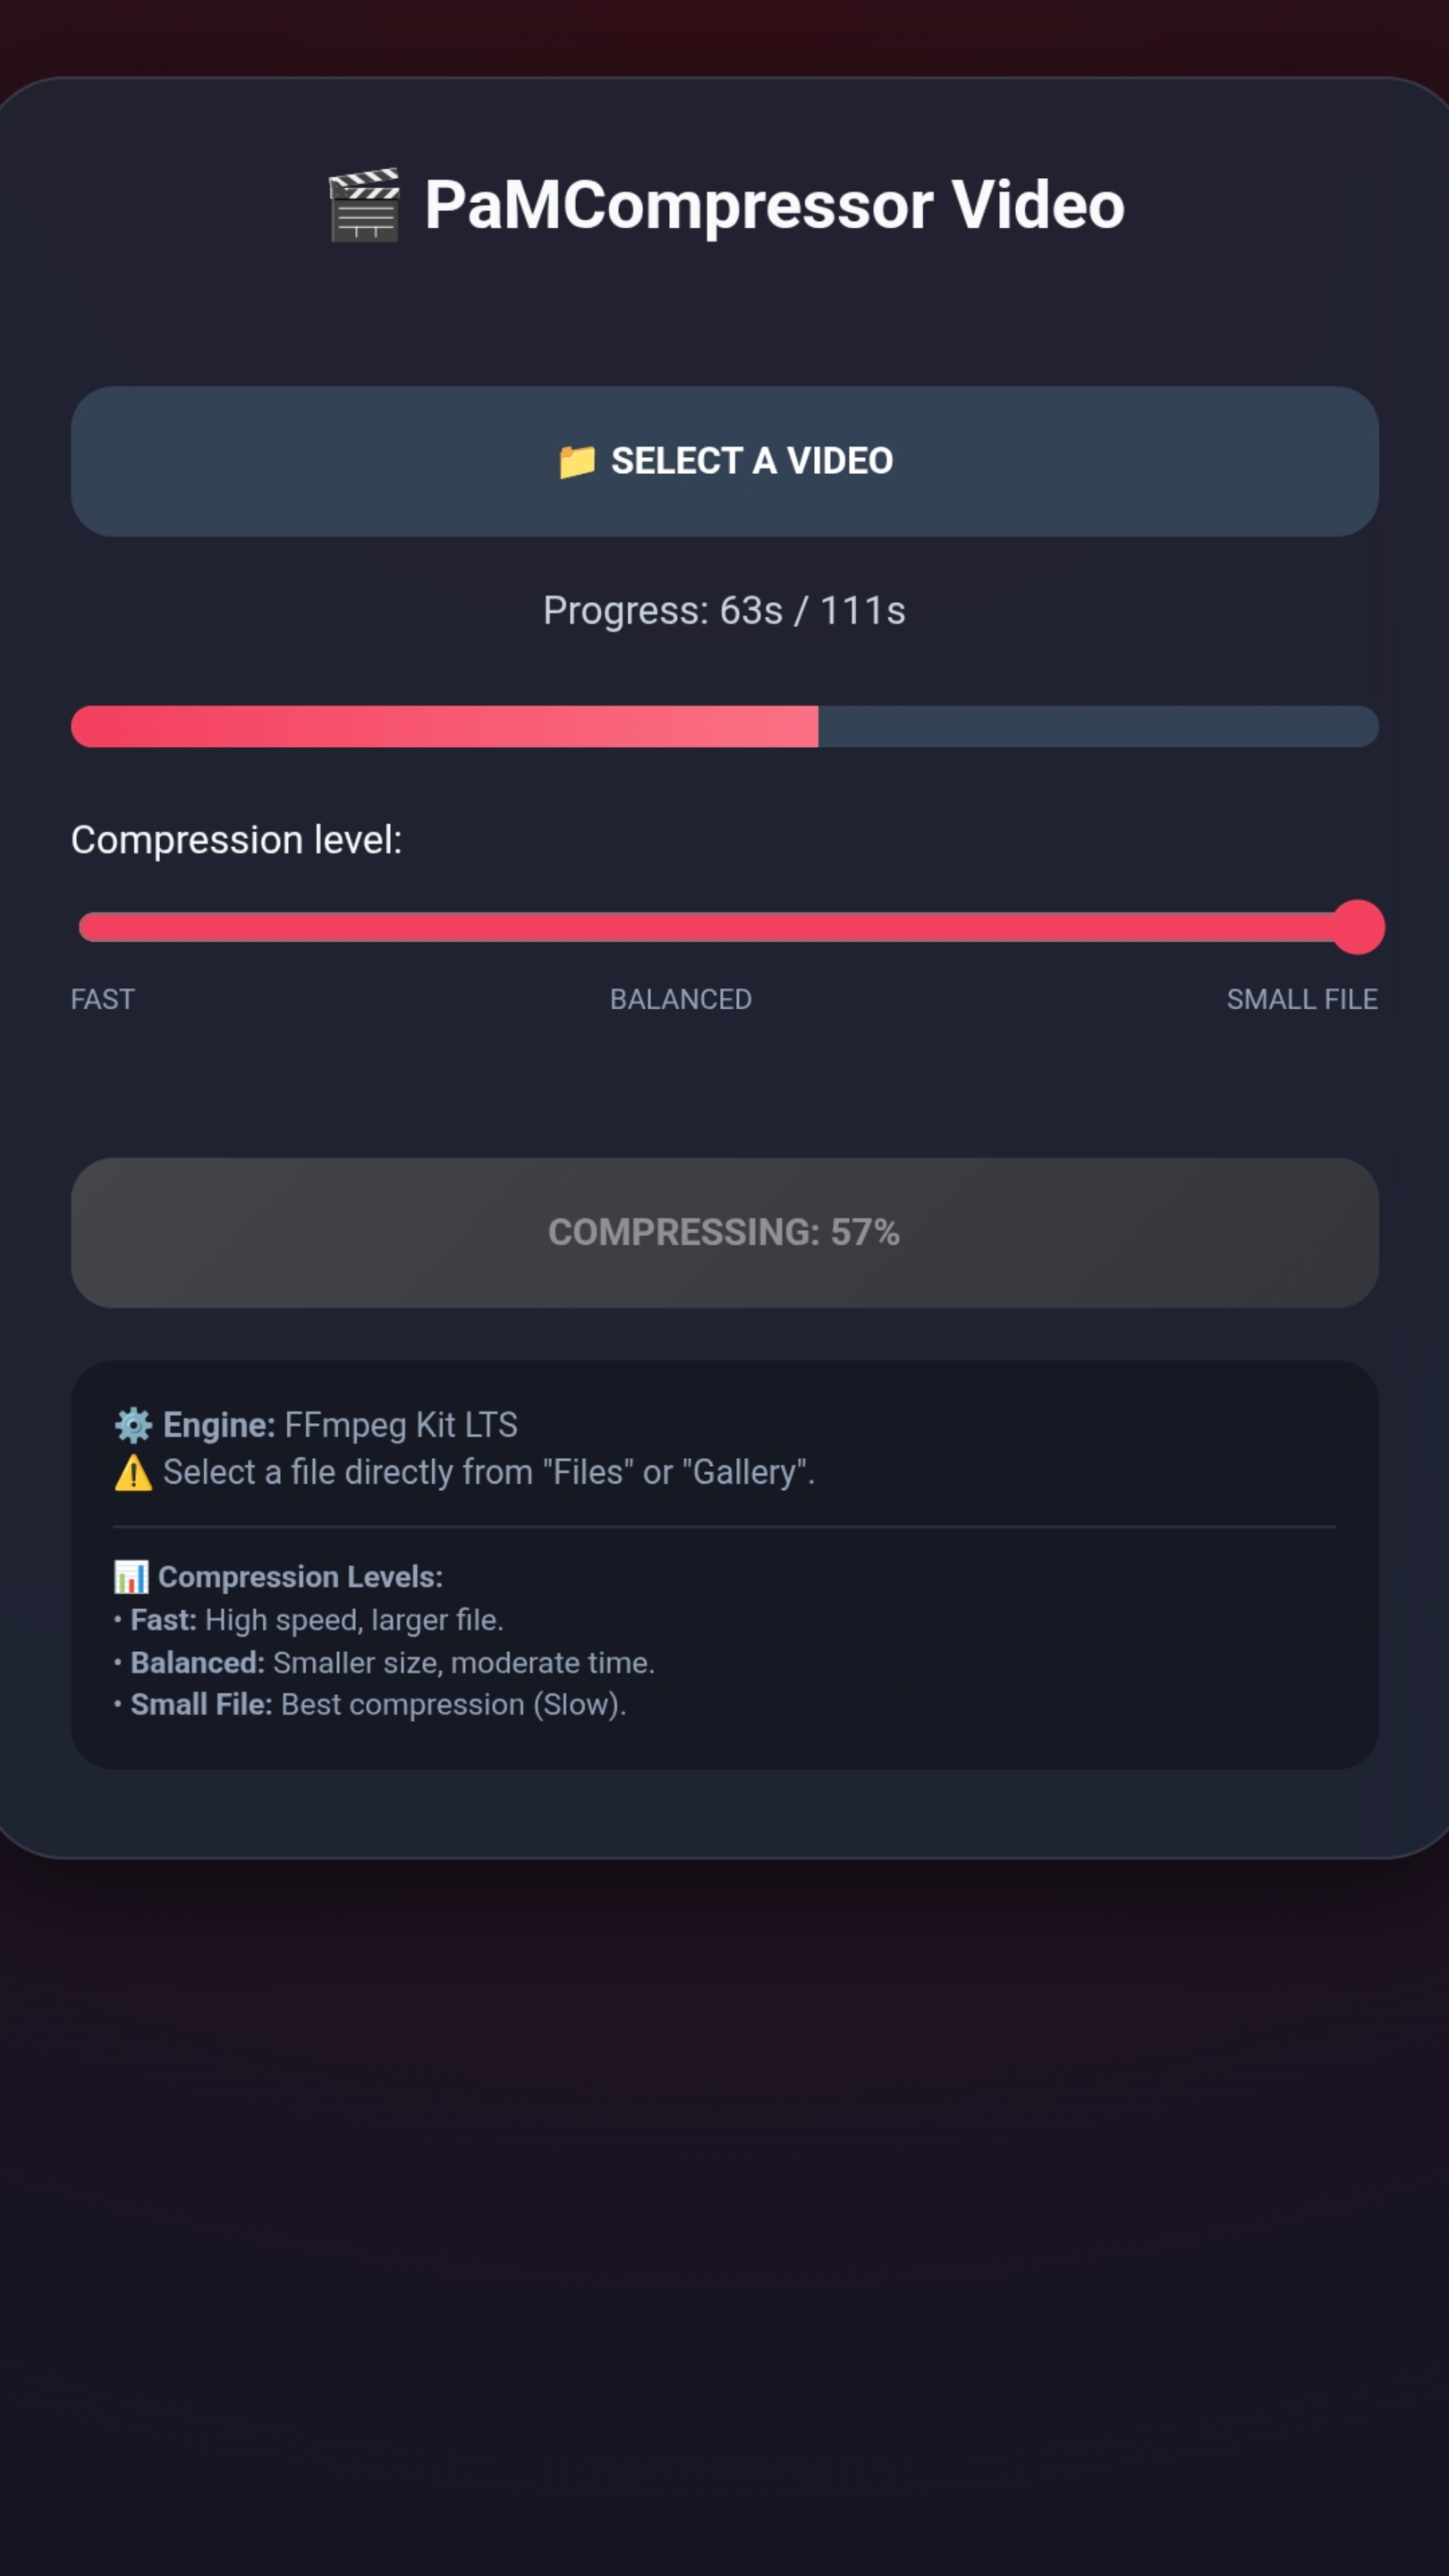Click the Progress 63s / 111s text
The image size is (1449, 2576).
[724, 611]
